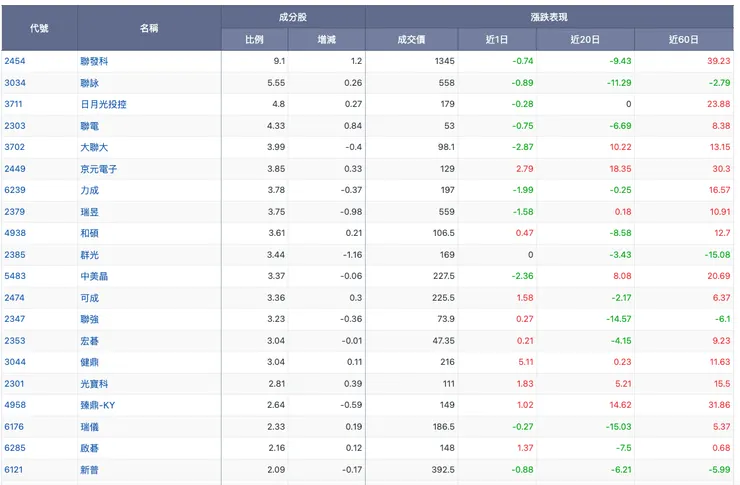Click stock code 6285
The width and height of the screenshot is (740, 485).
point(15,447)
